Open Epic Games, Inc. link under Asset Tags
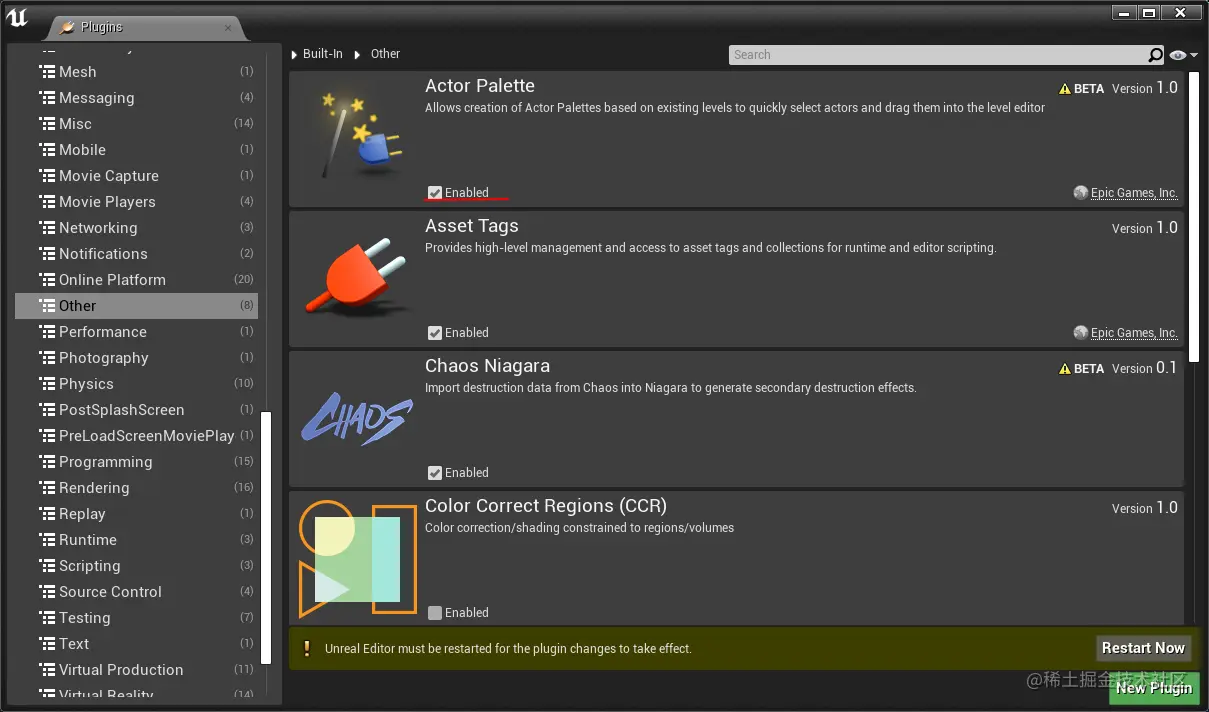 1134,333
